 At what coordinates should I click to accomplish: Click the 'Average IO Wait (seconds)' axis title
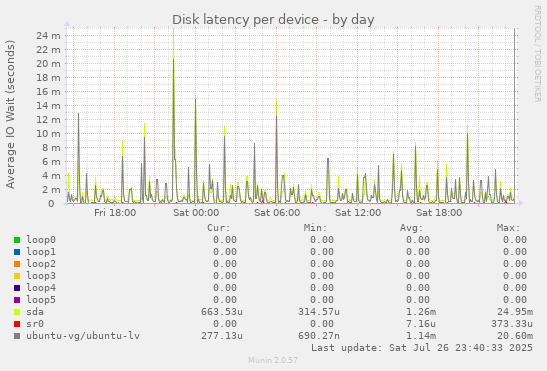10,114
